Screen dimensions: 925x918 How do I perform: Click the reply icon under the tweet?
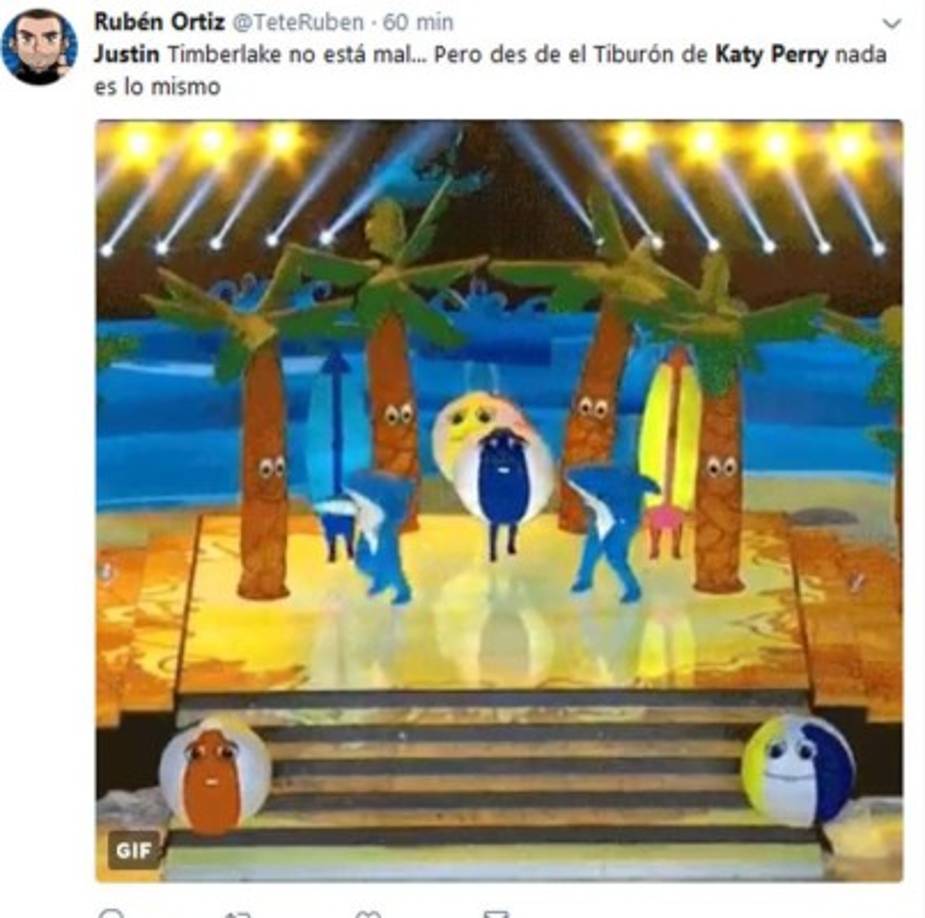[x=113, y=913]
